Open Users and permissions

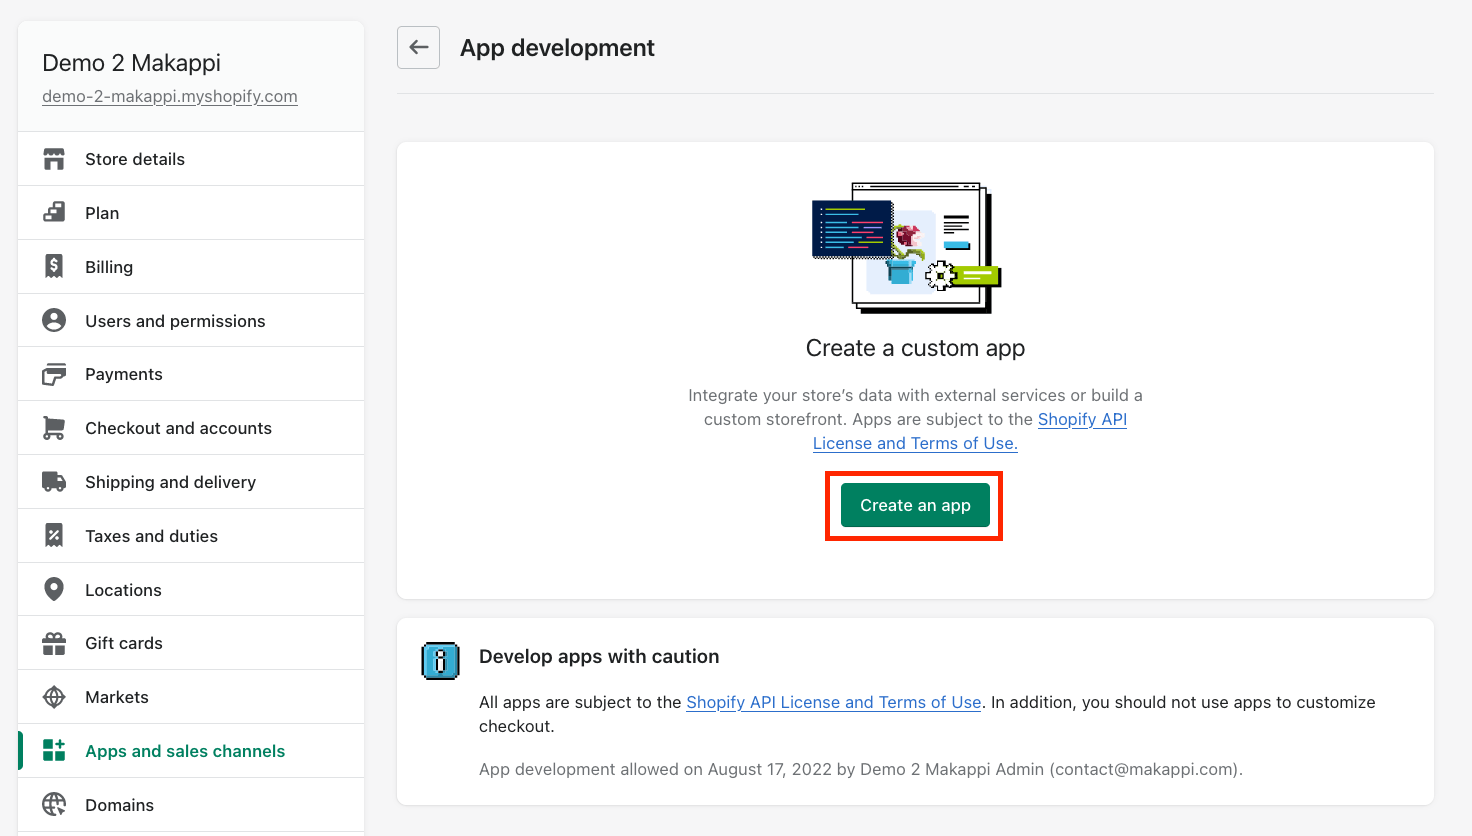191,320
